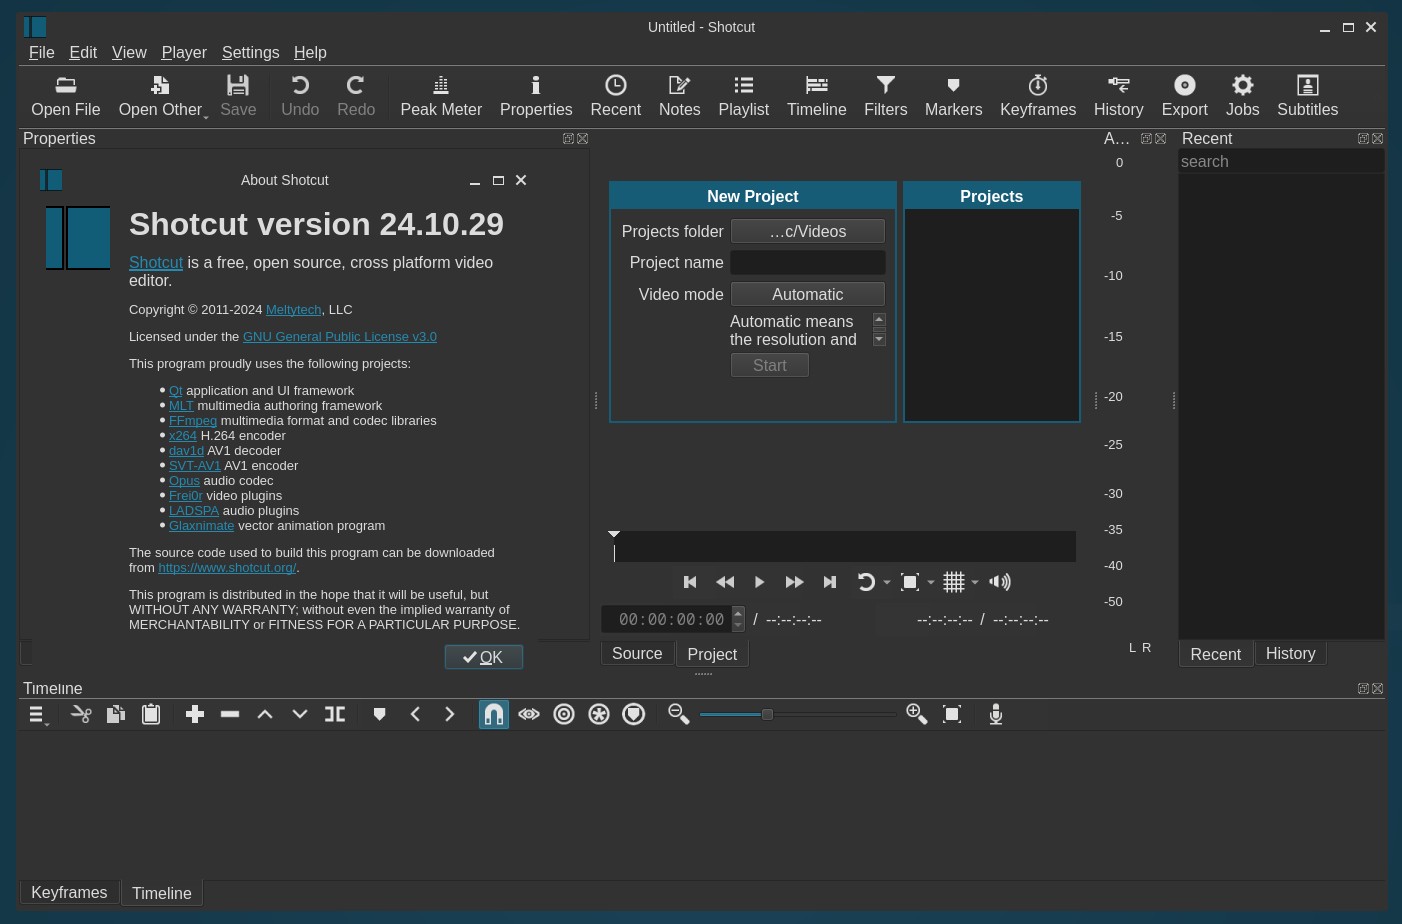Viewport: 1402px width, 924px height.
Task: Open the Help menu
Action: coord(310,52)
